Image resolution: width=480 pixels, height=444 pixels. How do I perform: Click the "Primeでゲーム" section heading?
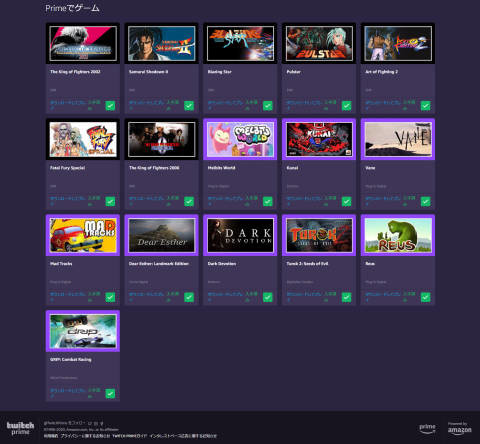click(72, 8)
